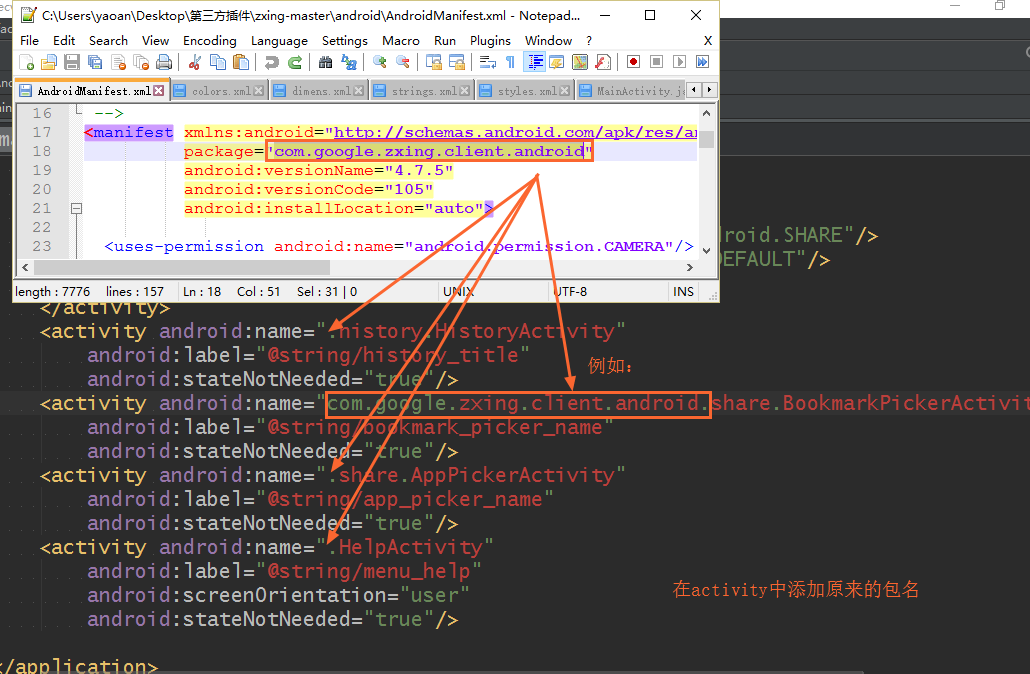
Task: Open the Encoding menu
Action: pos(210,41)
